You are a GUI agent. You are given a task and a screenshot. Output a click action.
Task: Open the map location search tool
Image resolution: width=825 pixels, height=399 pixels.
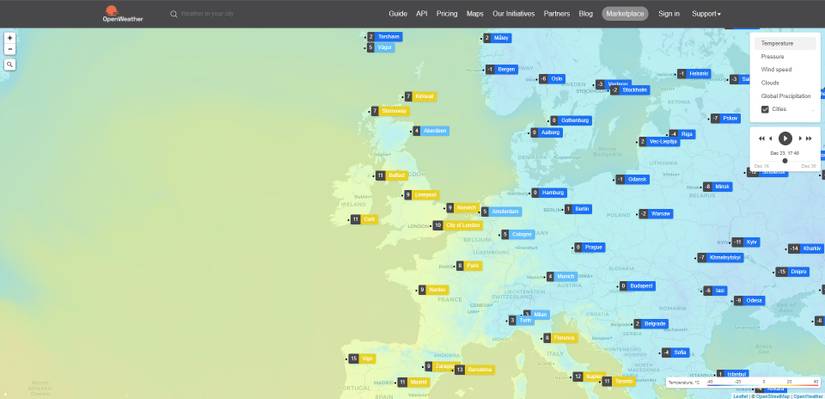click(10, 65)
